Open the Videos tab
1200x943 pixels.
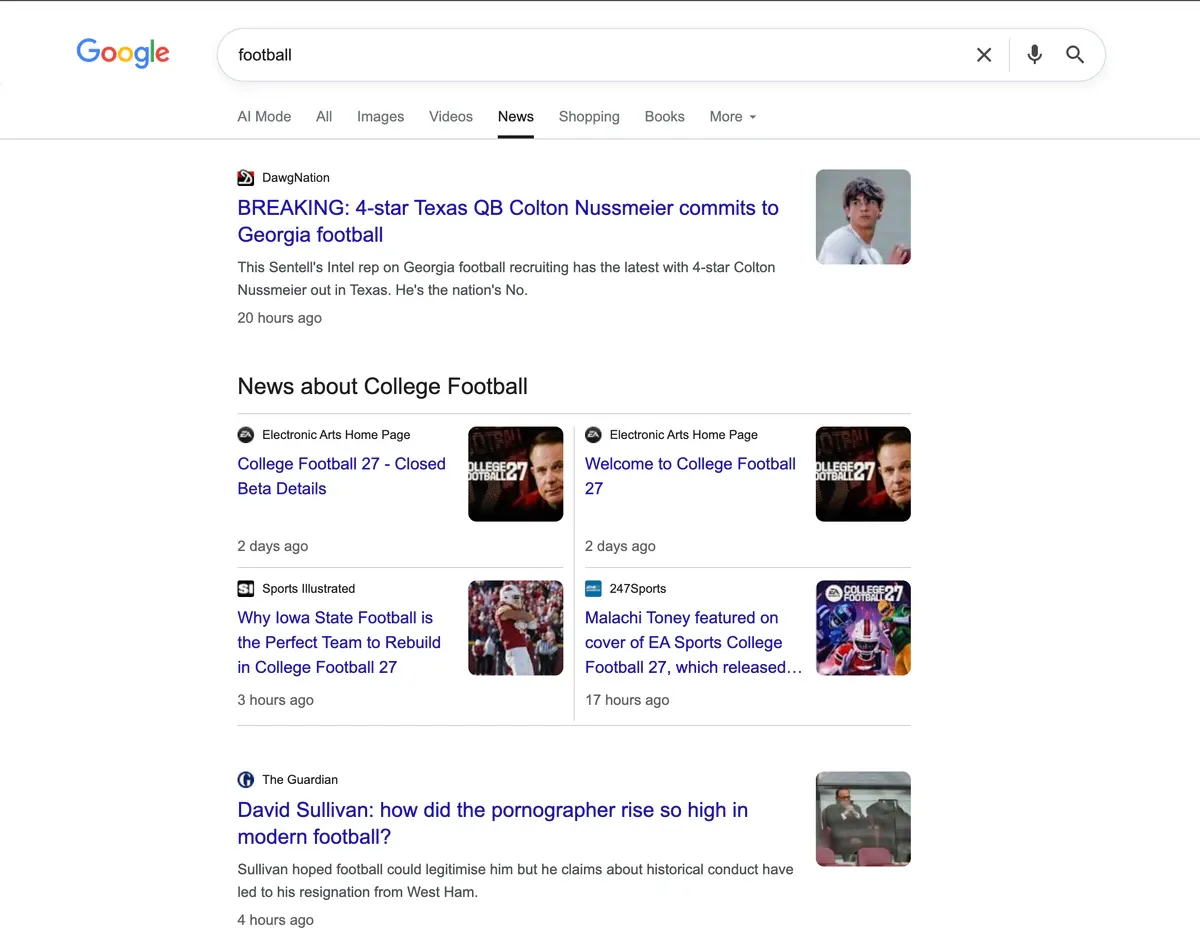451,117
